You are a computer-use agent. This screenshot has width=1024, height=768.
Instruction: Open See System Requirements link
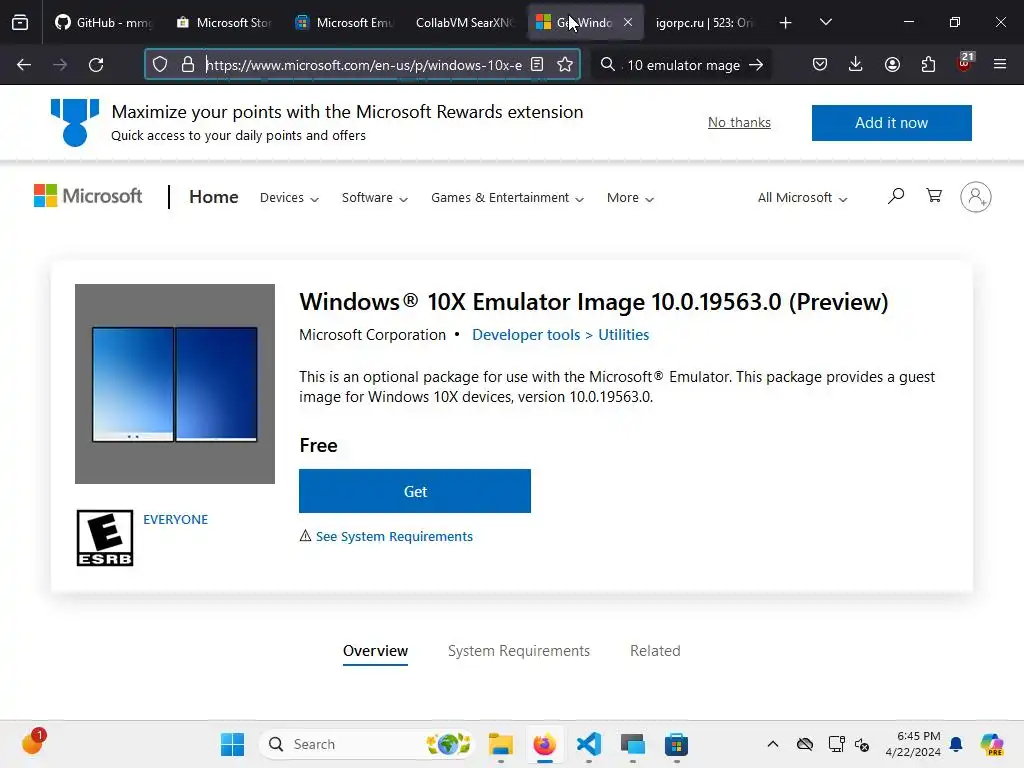click(x=394, y=536)
